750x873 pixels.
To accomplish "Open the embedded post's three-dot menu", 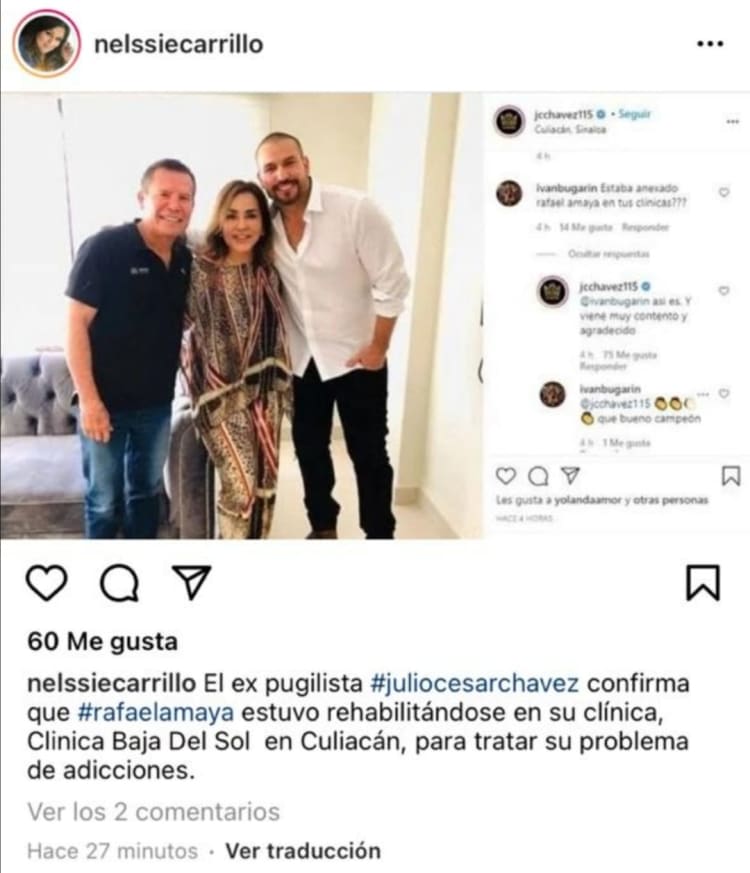I will pyautogui.click(x=733, y=121).
